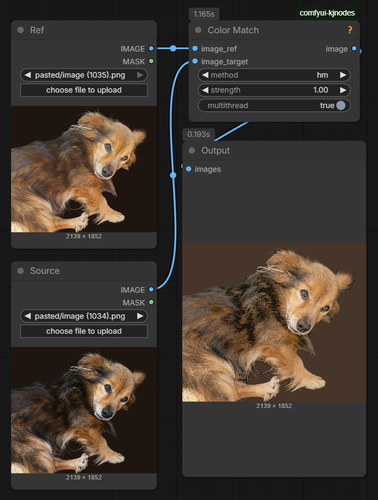Screen dimensions: 378x500
Task: Click Output node title
Action: click(215, 150)
